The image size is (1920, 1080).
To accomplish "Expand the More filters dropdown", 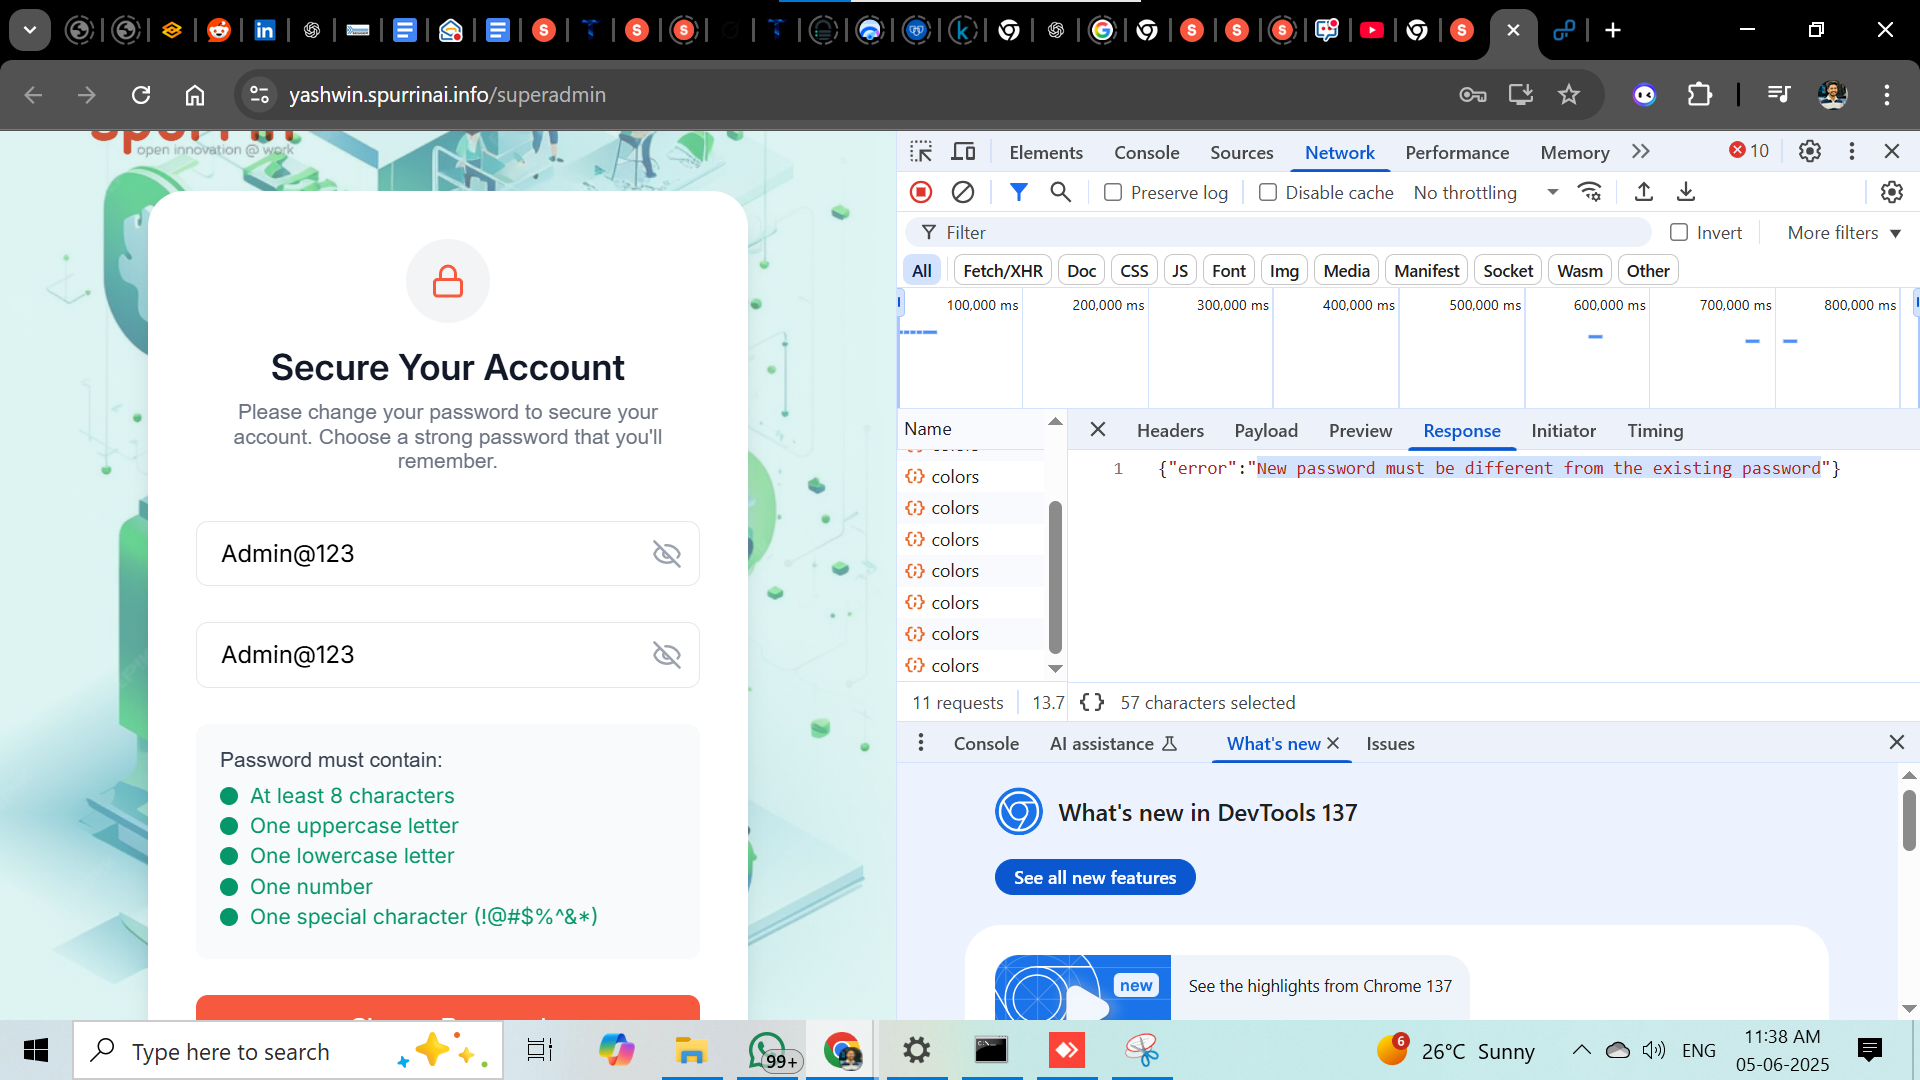I will pyautogui.click(x=1843, y=233).
